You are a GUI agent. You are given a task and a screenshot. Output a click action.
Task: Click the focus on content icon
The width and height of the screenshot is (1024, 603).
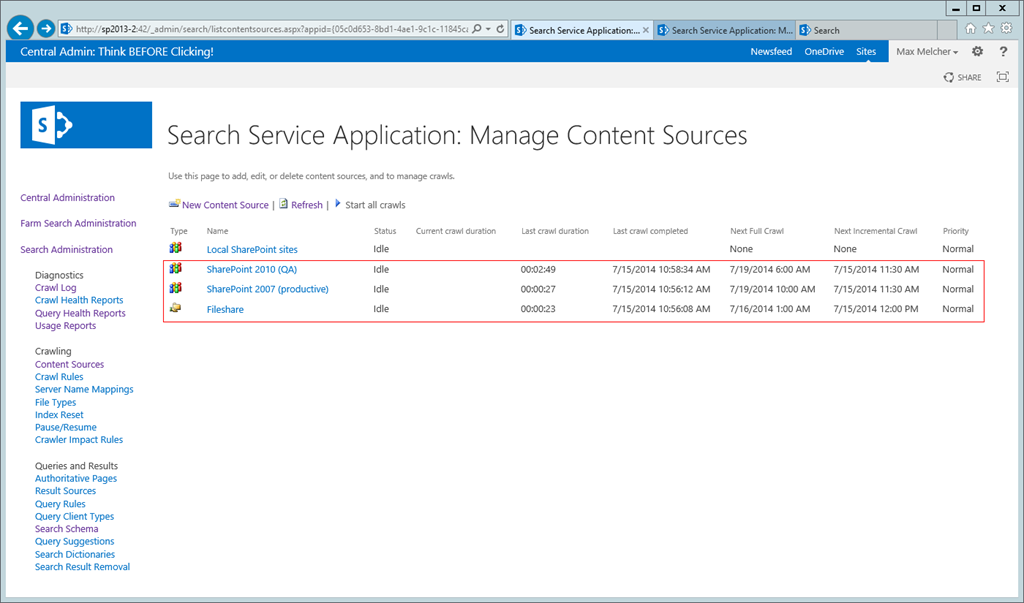point(1003,77)
